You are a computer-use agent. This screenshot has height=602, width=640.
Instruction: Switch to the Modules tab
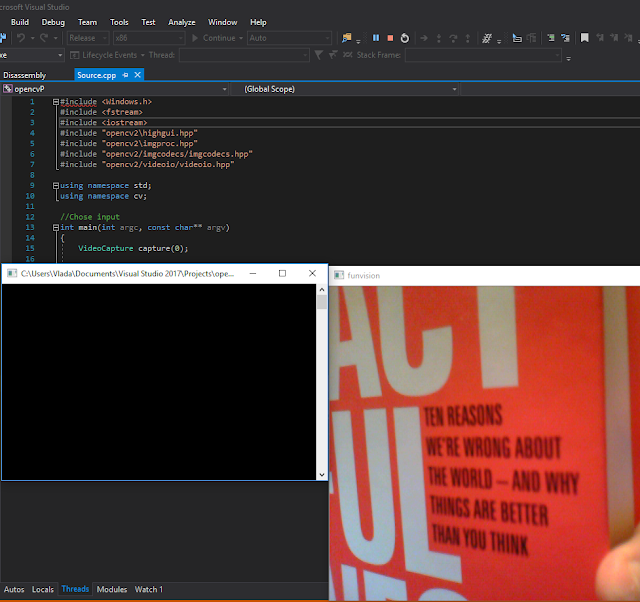coord(112,589)
